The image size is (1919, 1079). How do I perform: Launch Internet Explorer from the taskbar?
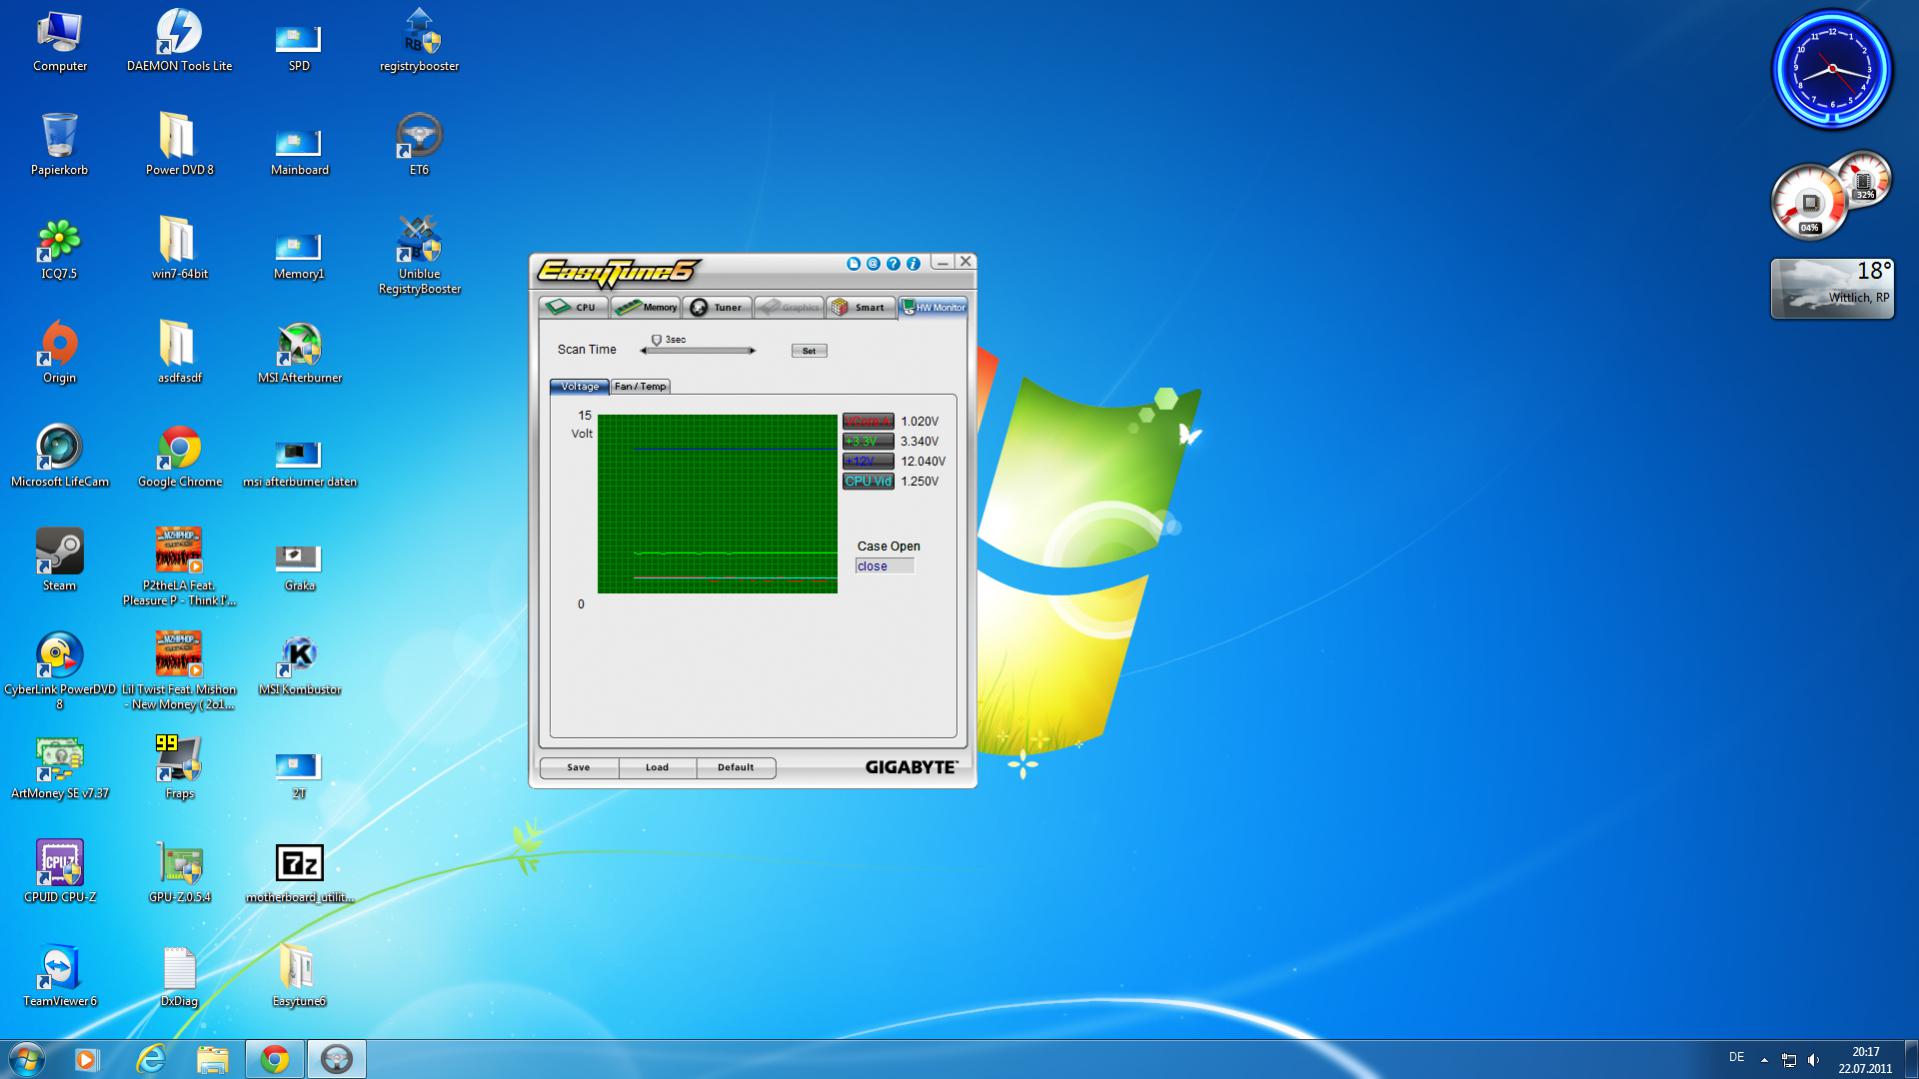tap(150, 1059)
